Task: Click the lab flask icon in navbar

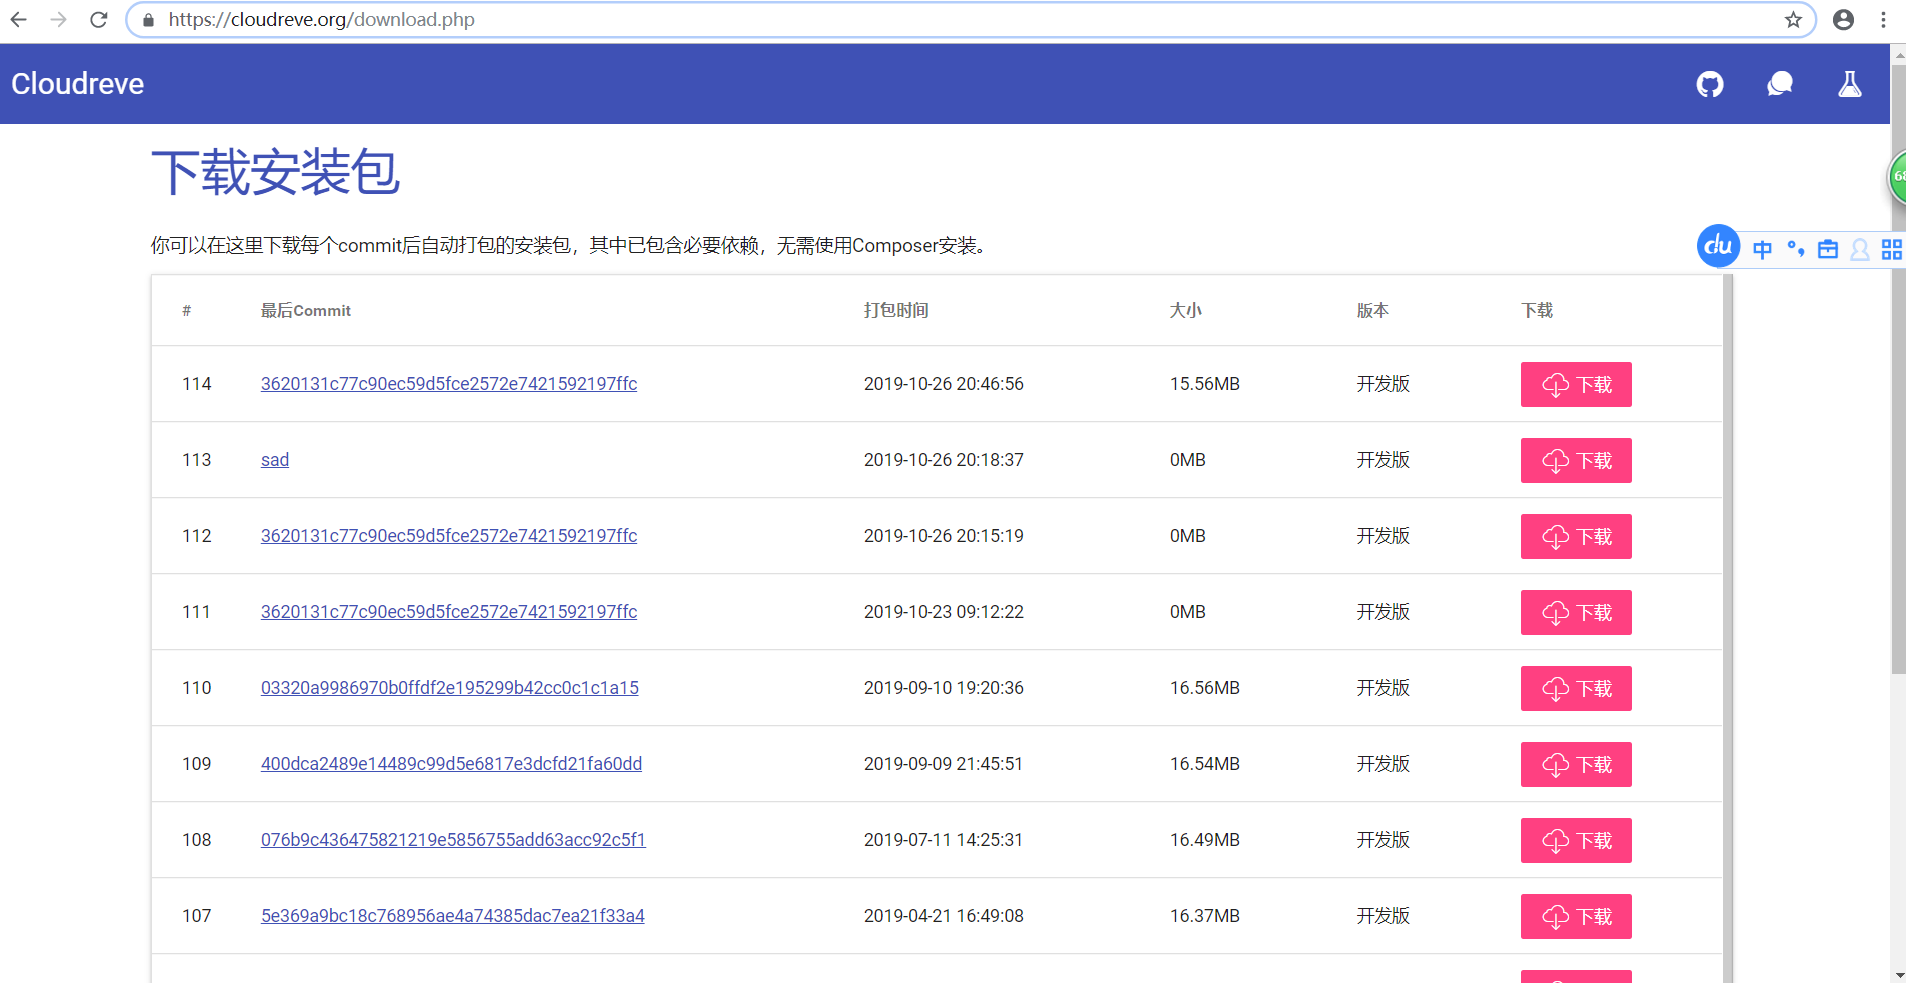Action: [x=1849, y=84]
